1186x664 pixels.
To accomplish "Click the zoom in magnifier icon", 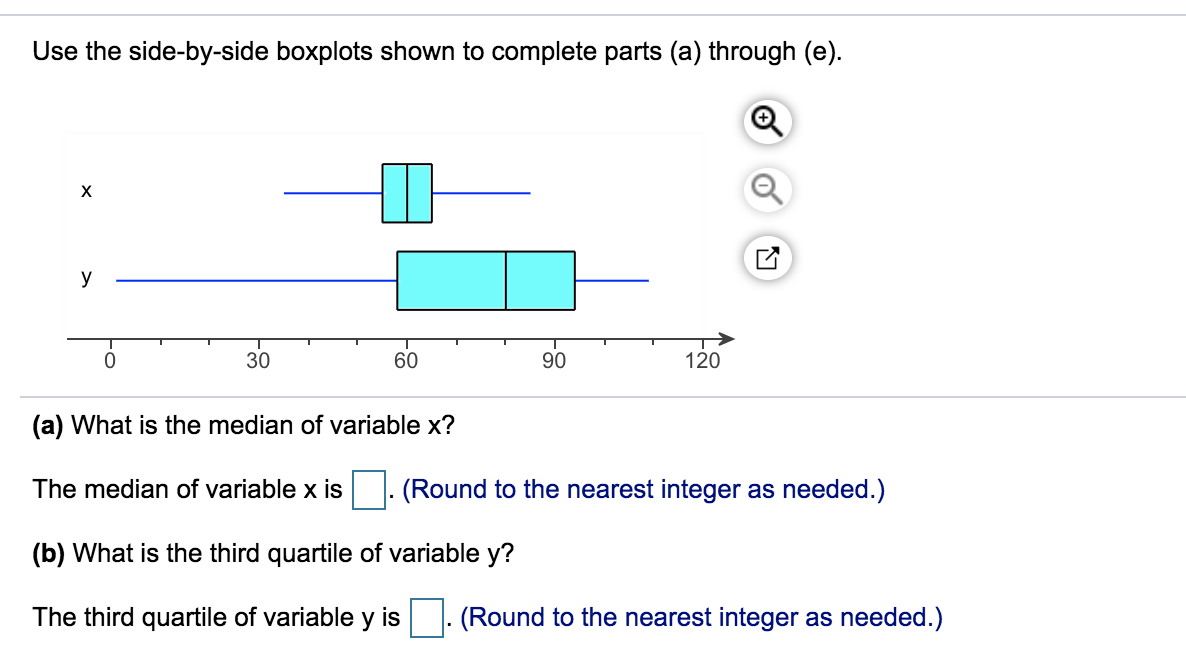I will pos(767,121).
